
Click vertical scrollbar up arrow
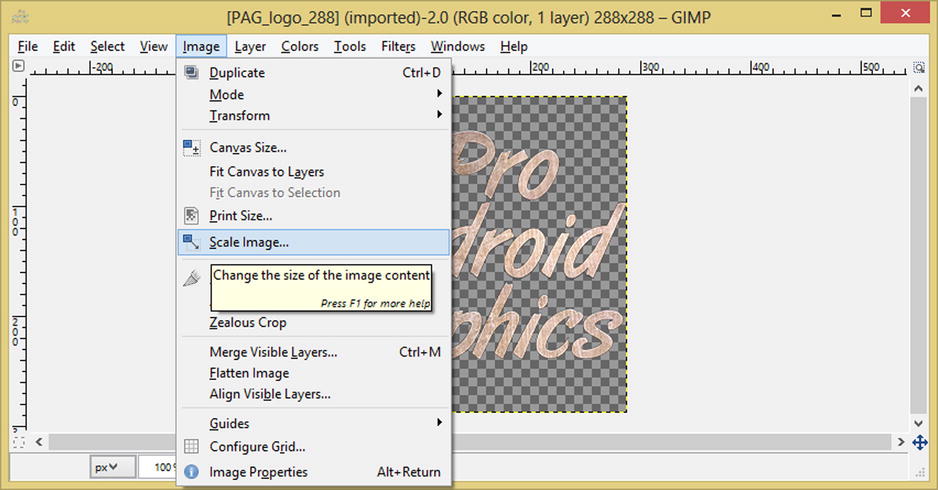click(919, 89)
